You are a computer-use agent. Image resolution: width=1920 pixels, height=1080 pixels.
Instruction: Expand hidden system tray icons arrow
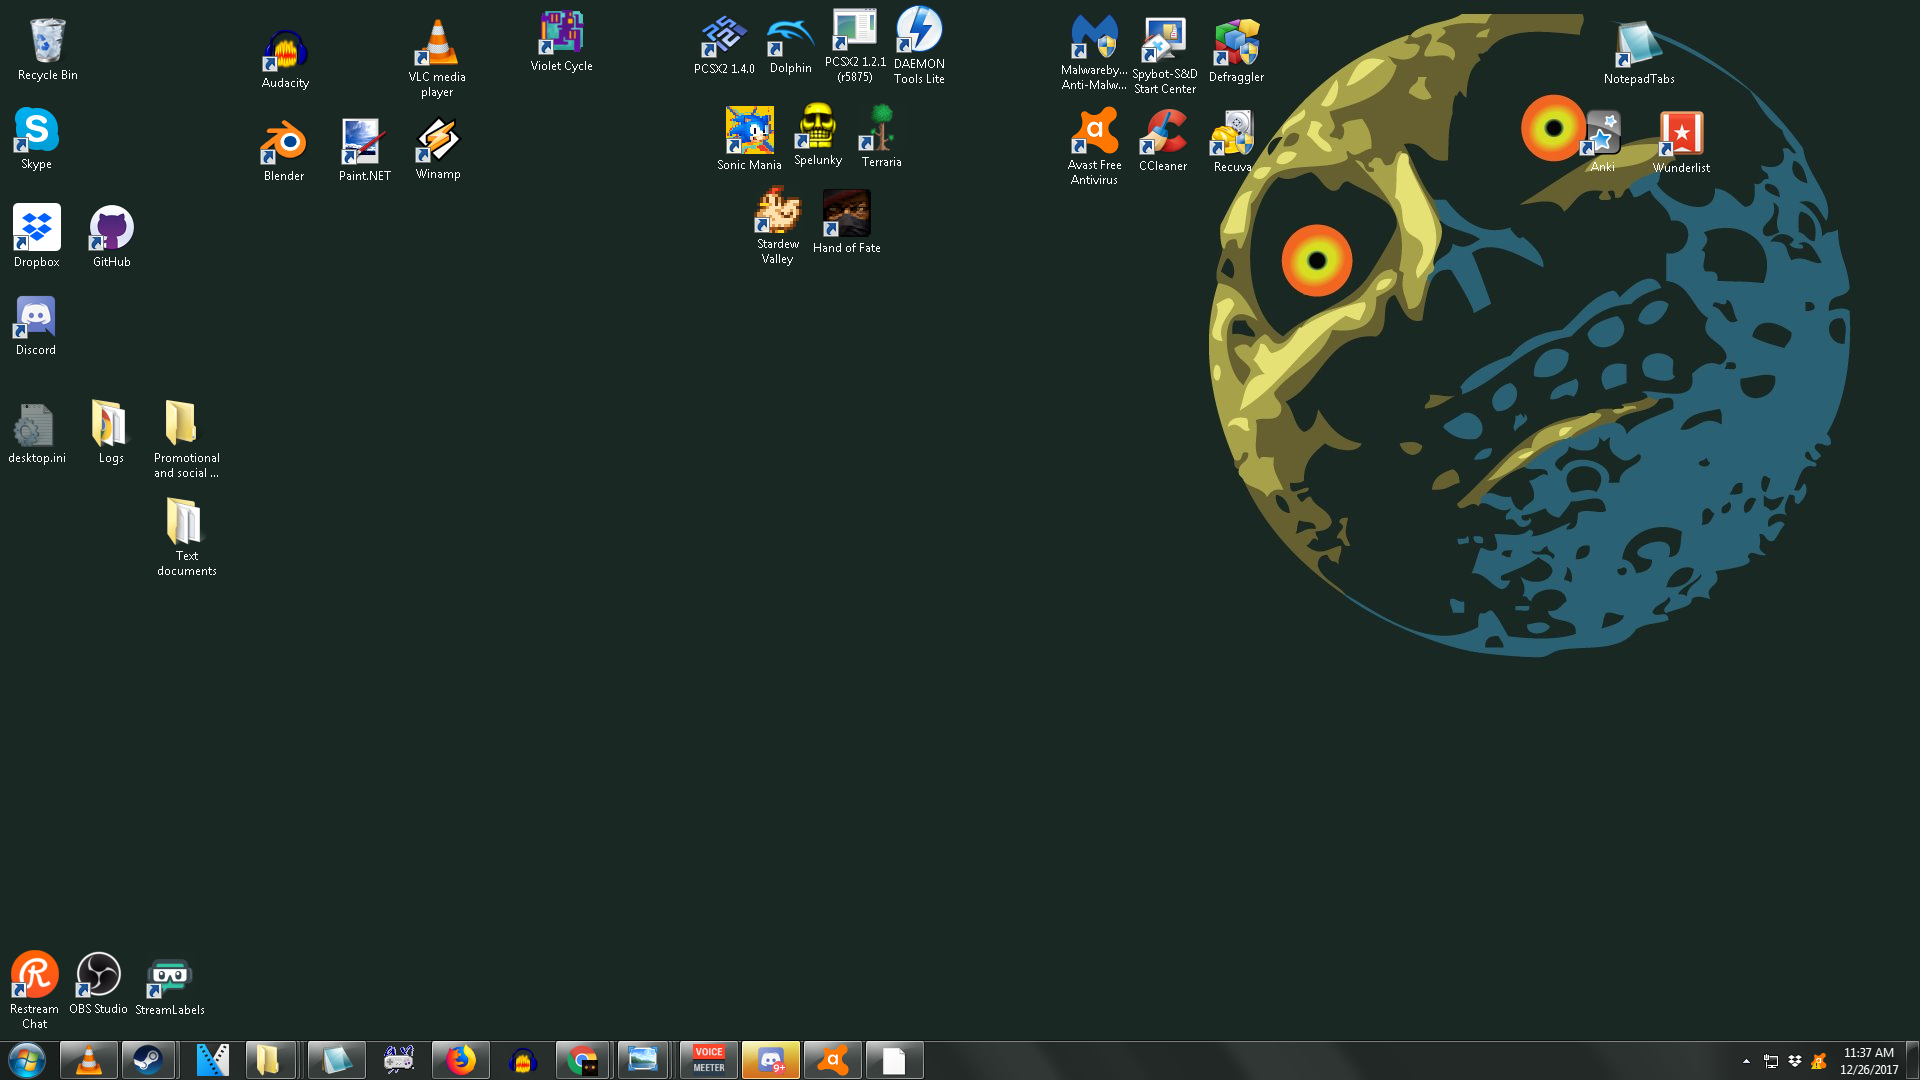point(1746,1061)
